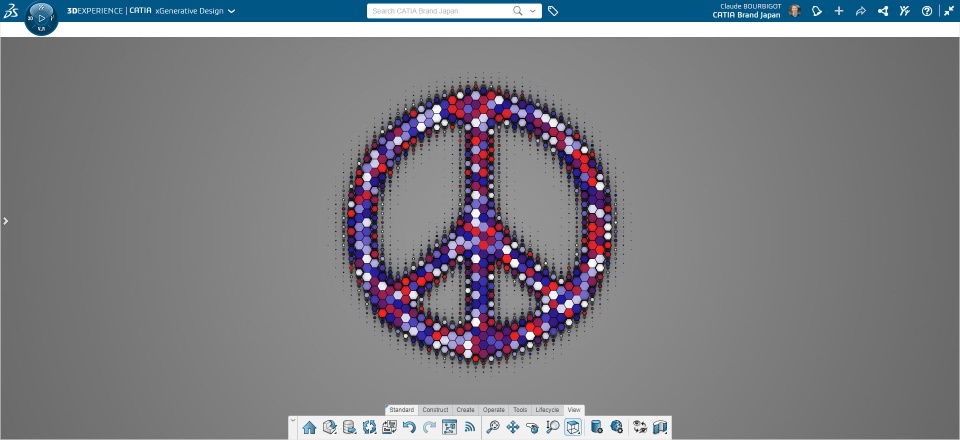Expand the left side panel arrow

(6, 221)
